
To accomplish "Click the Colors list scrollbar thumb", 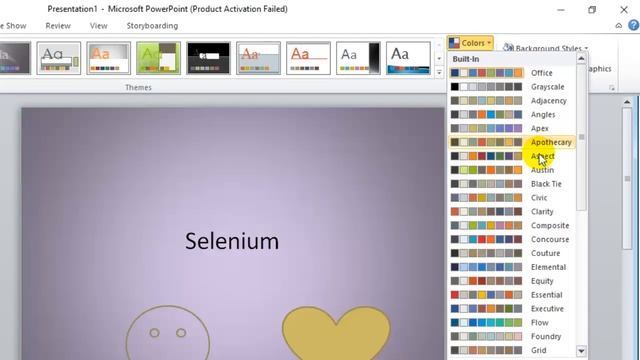I will pyautogui.click(x=582, y=137).
